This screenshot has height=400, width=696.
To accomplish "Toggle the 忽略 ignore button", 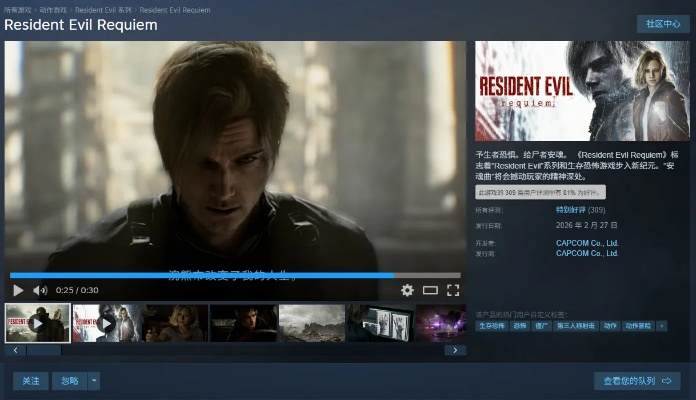I will point(69,381).
